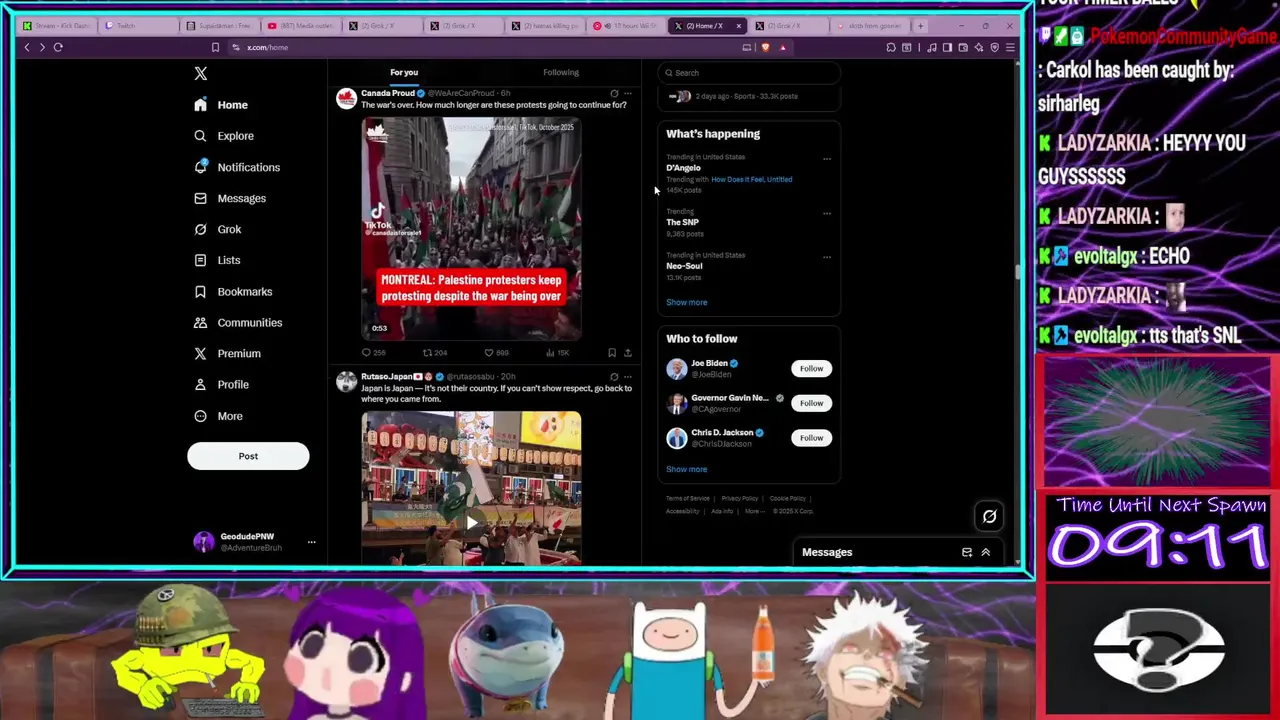This screenshot has width=1280, height=720.
Task: Switch to the For you tab
Action: (404, 72)
